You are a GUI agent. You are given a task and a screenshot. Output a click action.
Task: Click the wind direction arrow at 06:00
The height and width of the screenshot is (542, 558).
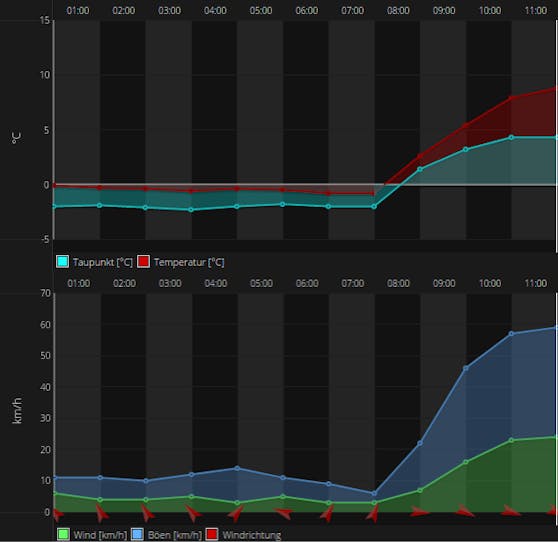pyautogui.click(x=327, y=513)
